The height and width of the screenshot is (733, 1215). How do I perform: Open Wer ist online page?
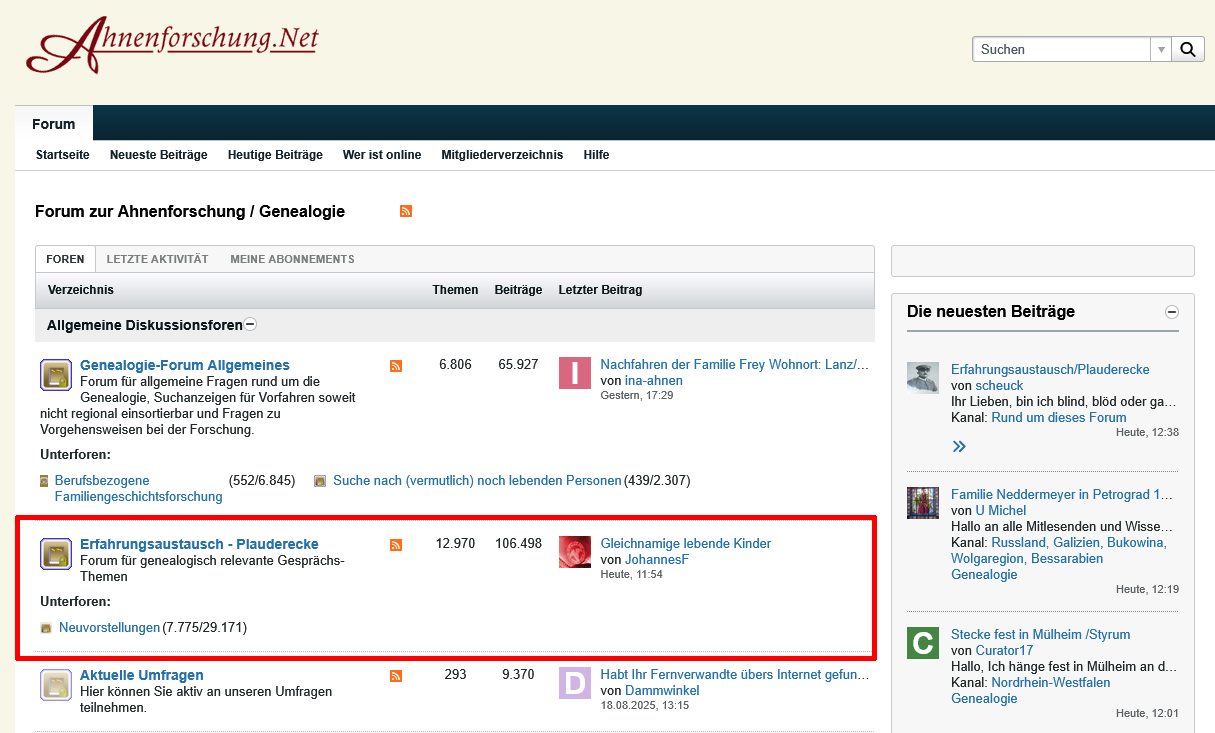point(382,155)
